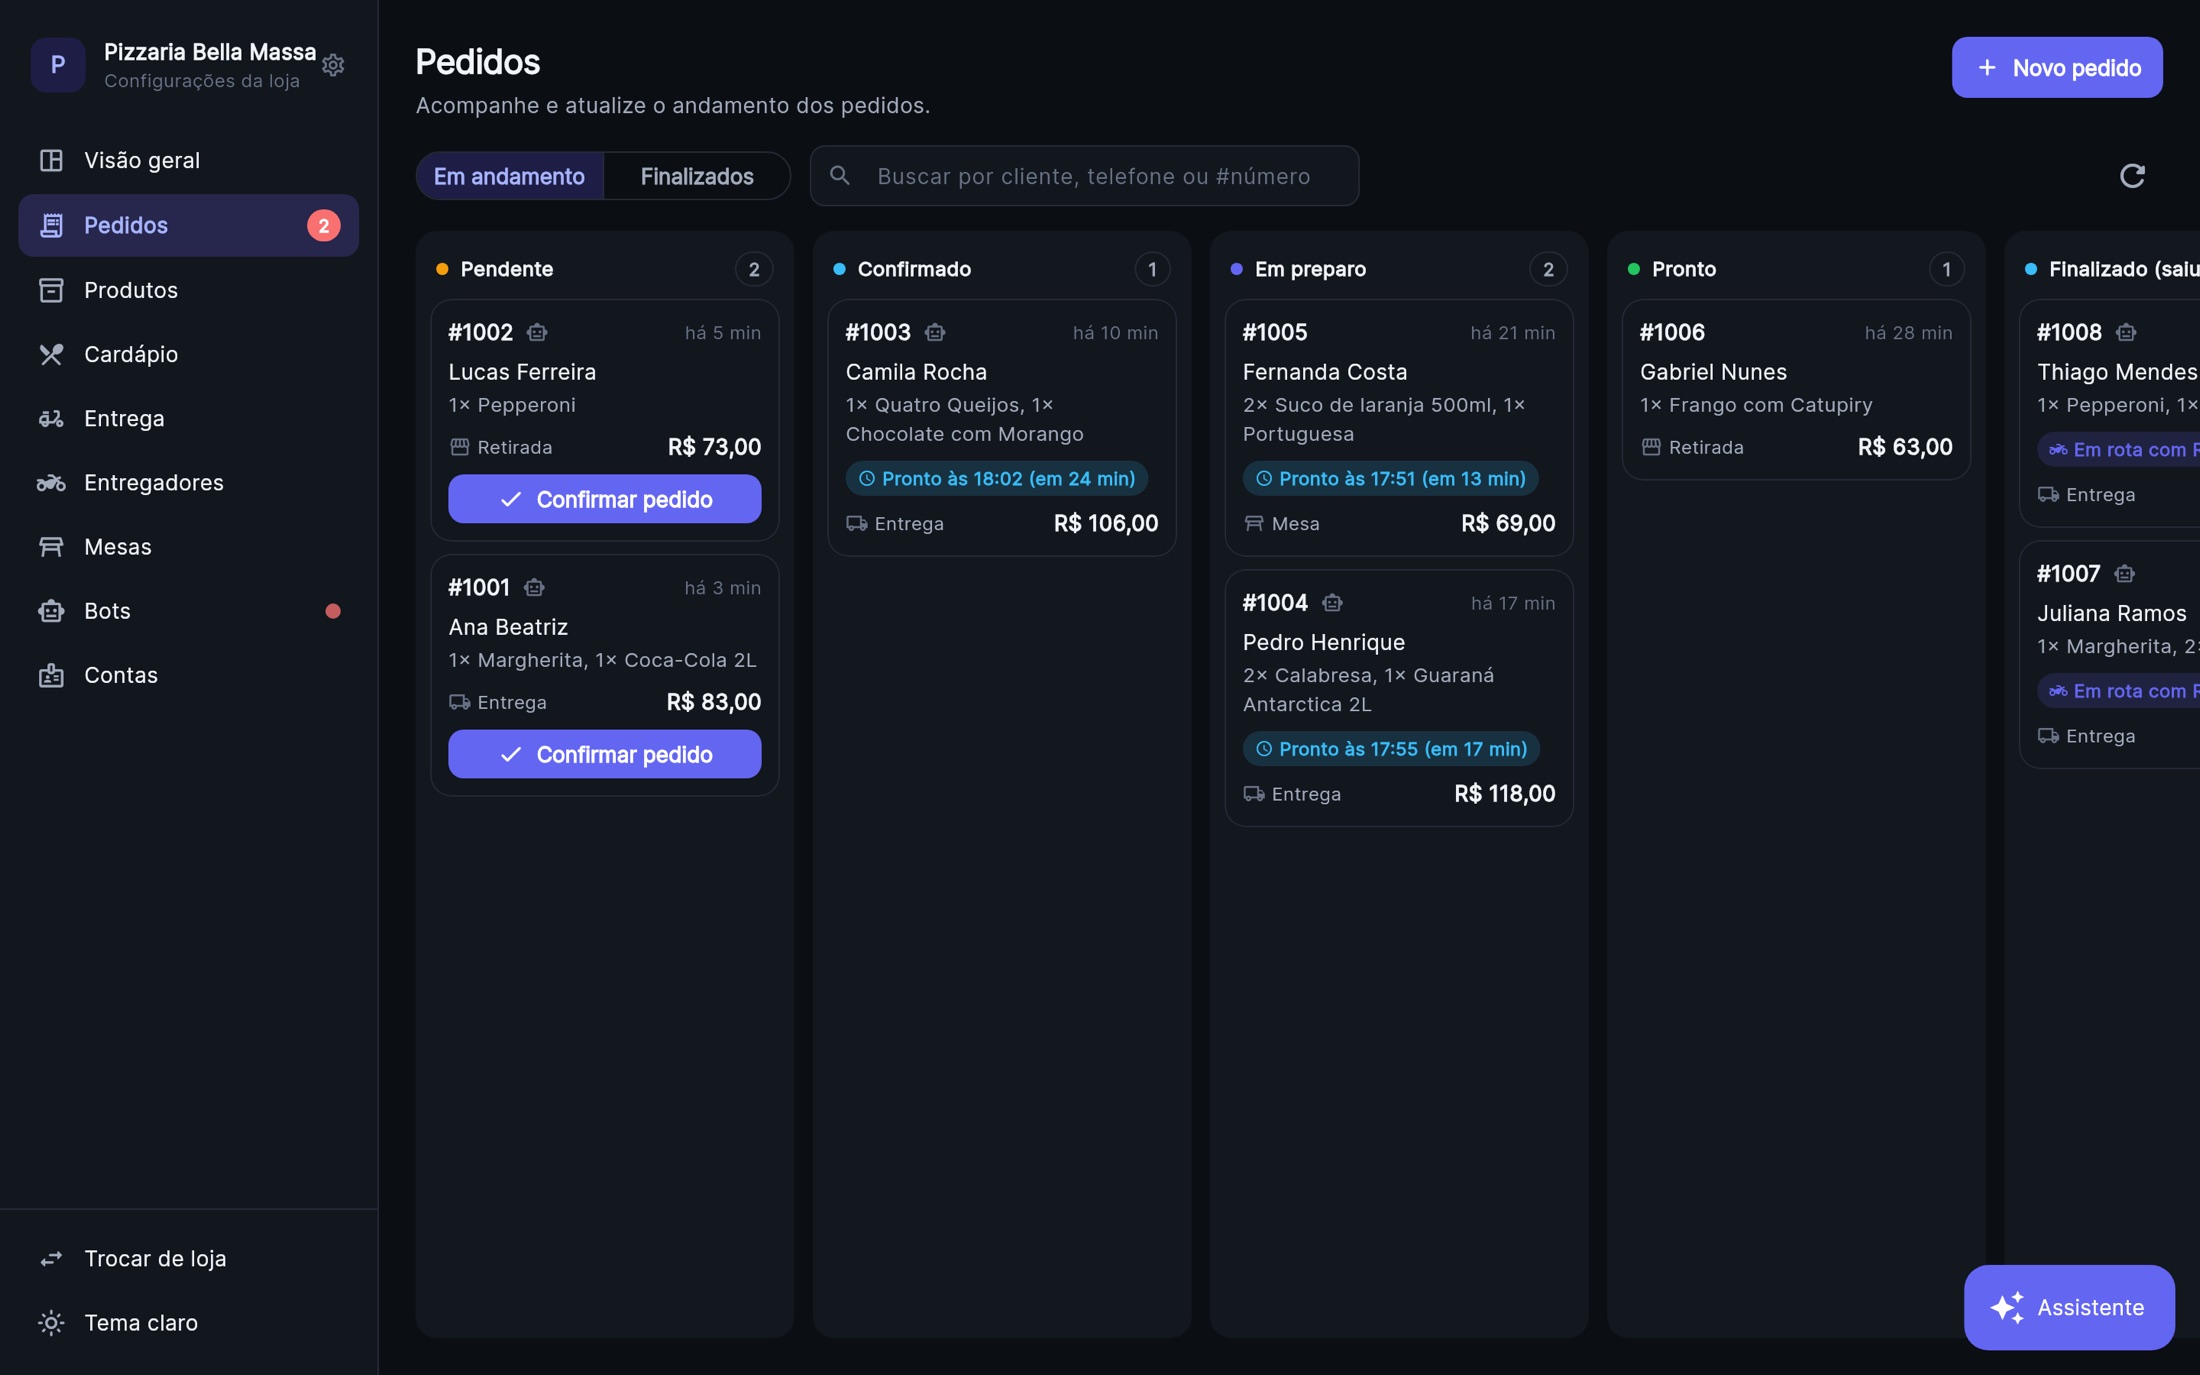This screenshot has width=2200, height=1375.
Task: Click the Juliana Ramos customer name
Action: point(2112,613)
